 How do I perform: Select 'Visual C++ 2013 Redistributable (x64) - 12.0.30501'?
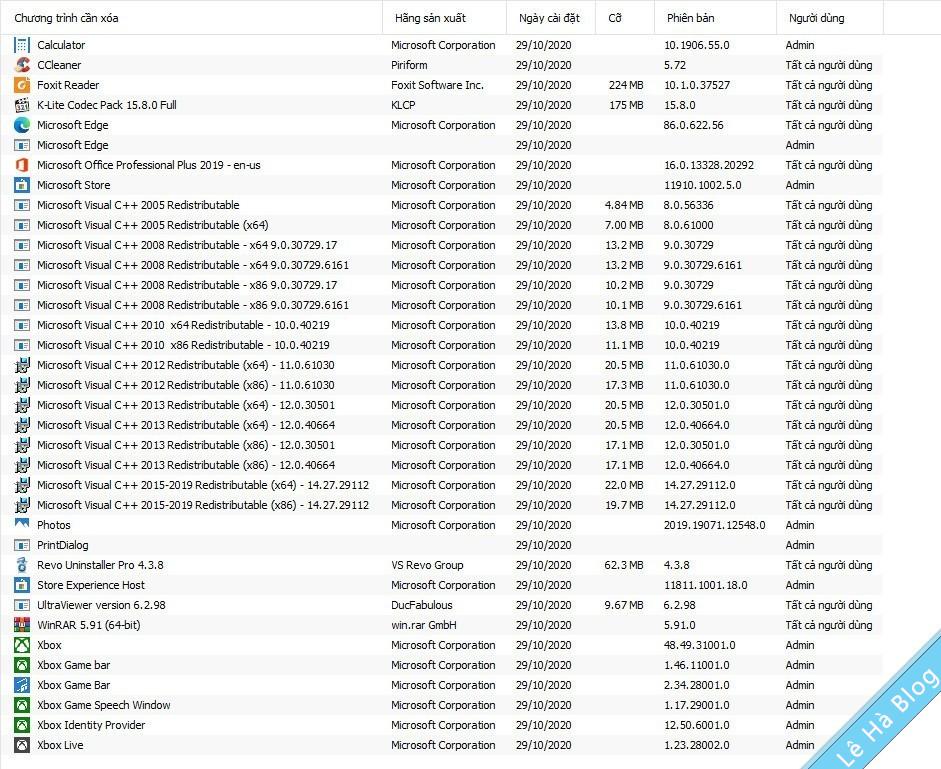click(185, 405)
